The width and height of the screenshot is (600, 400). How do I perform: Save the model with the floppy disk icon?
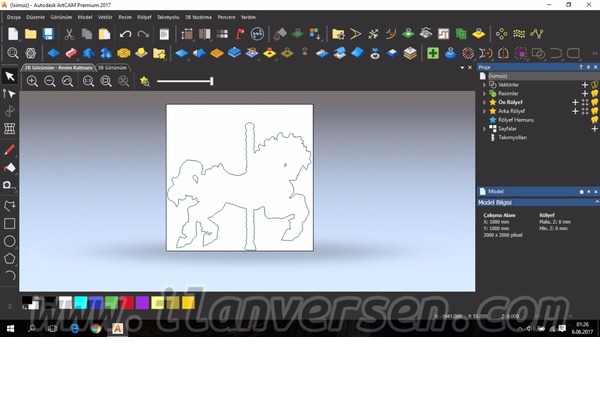[x=48, y=34]
